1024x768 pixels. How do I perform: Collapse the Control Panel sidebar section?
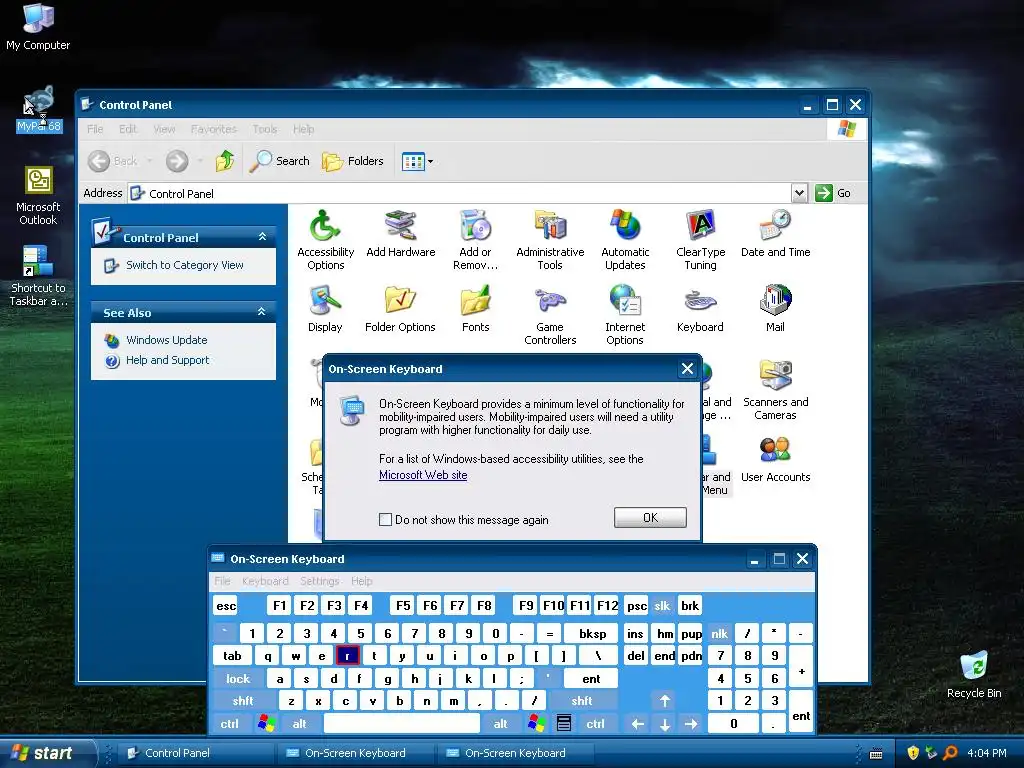[x=262, y=237]
